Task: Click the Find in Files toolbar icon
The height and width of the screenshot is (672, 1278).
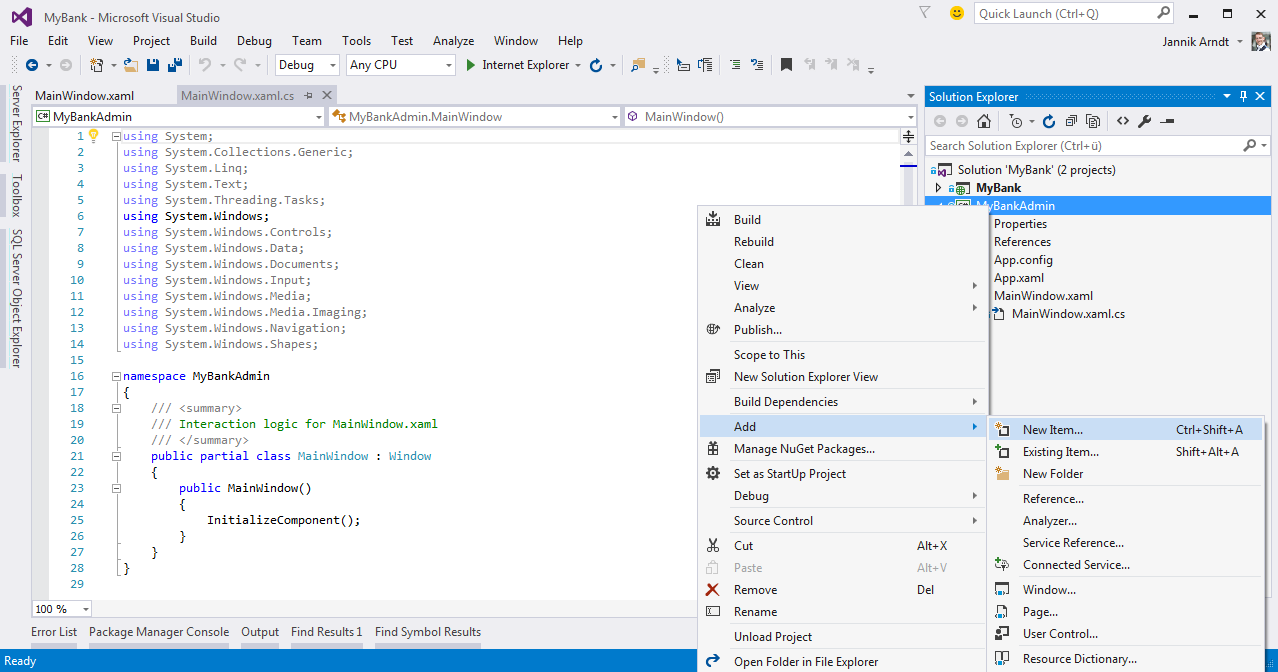Action: (x=638, y=65)
